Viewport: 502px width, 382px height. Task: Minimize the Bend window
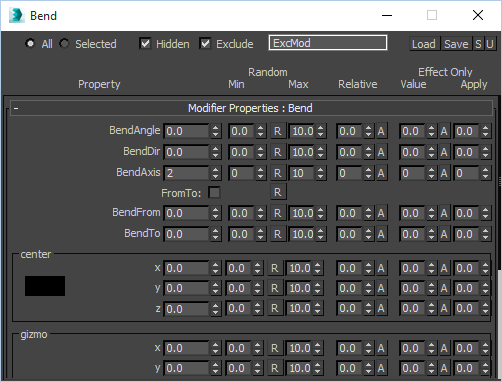[x=387, y=15]
